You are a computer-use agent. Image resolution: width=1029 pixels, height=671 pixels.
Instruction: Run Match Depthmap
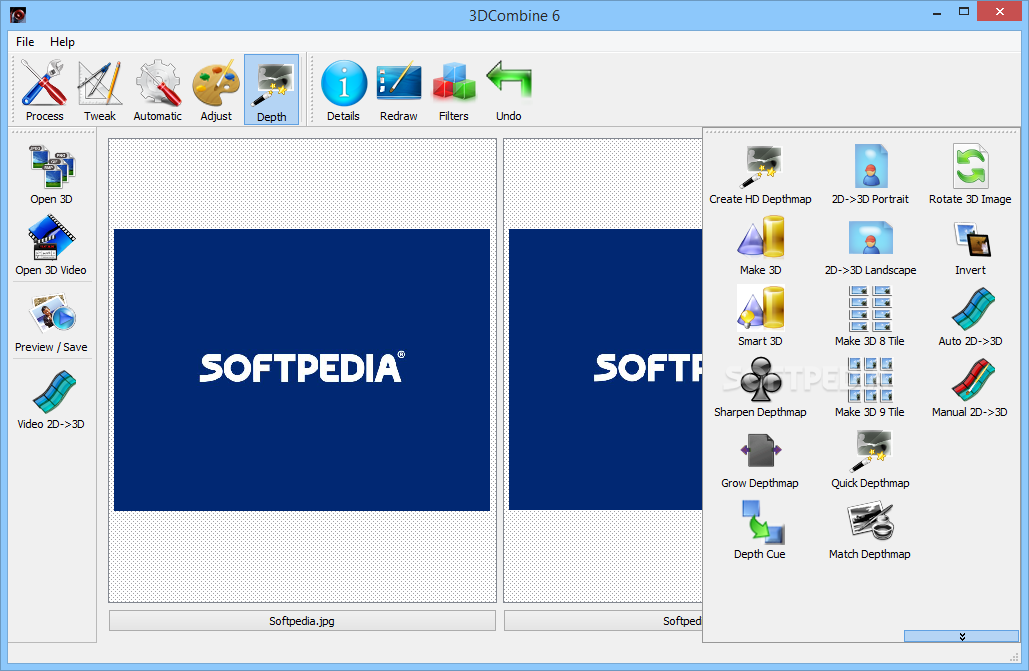pyautogui.click(x=870, y=530)
